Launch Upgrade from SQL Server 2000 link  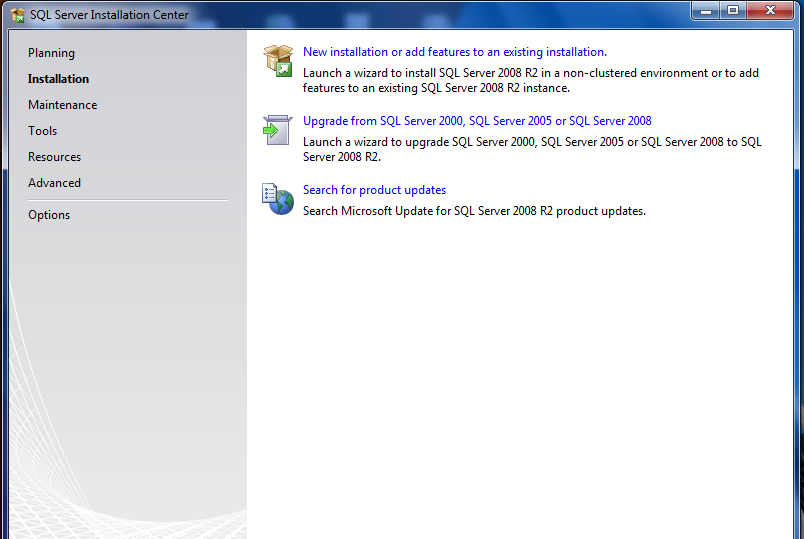pos(477,121)
